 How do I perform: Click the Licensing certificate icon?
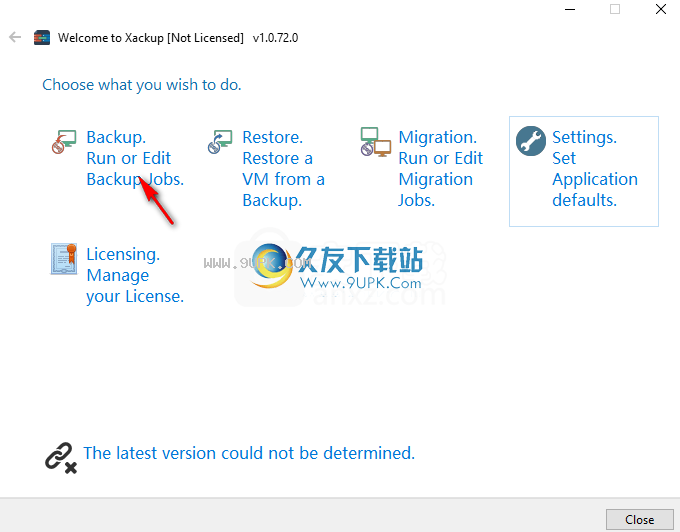64,259
